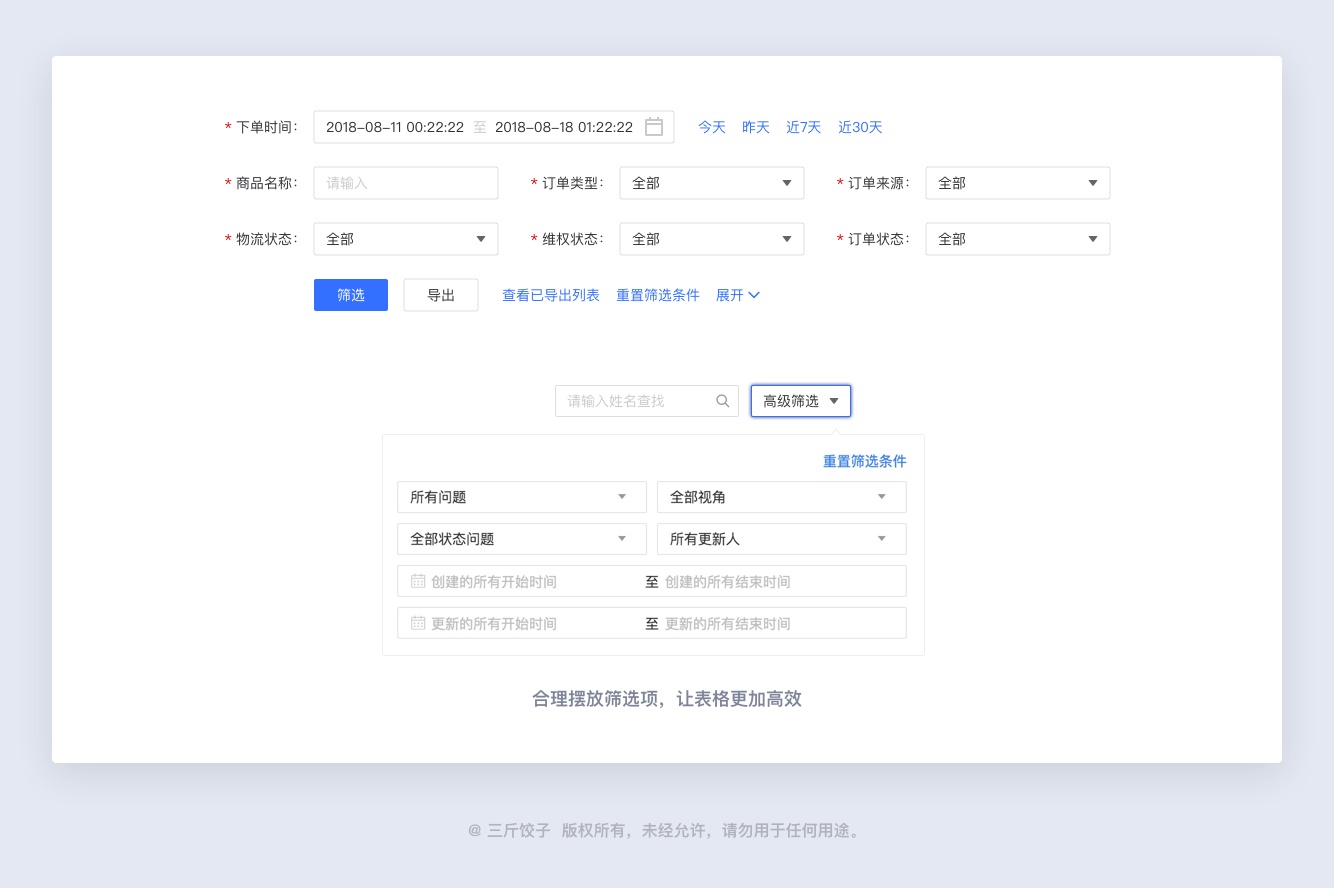1334x888 pixels.
Task: Click 创建的所有结束时间 date field
Action: (728, 581)
